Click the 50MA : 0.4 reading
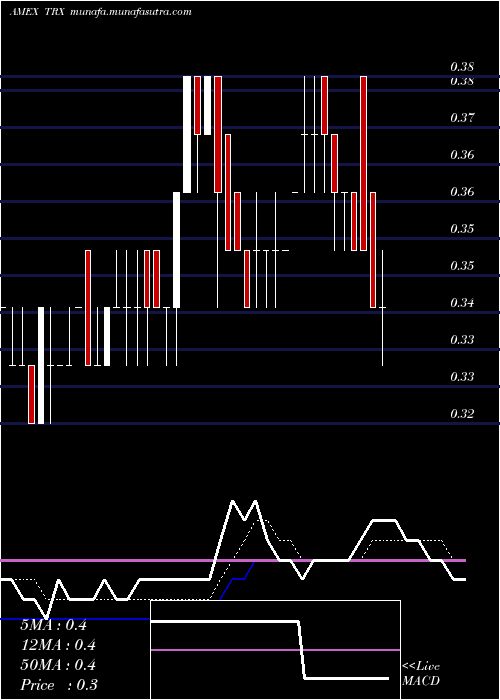 (x=58, y=665)
